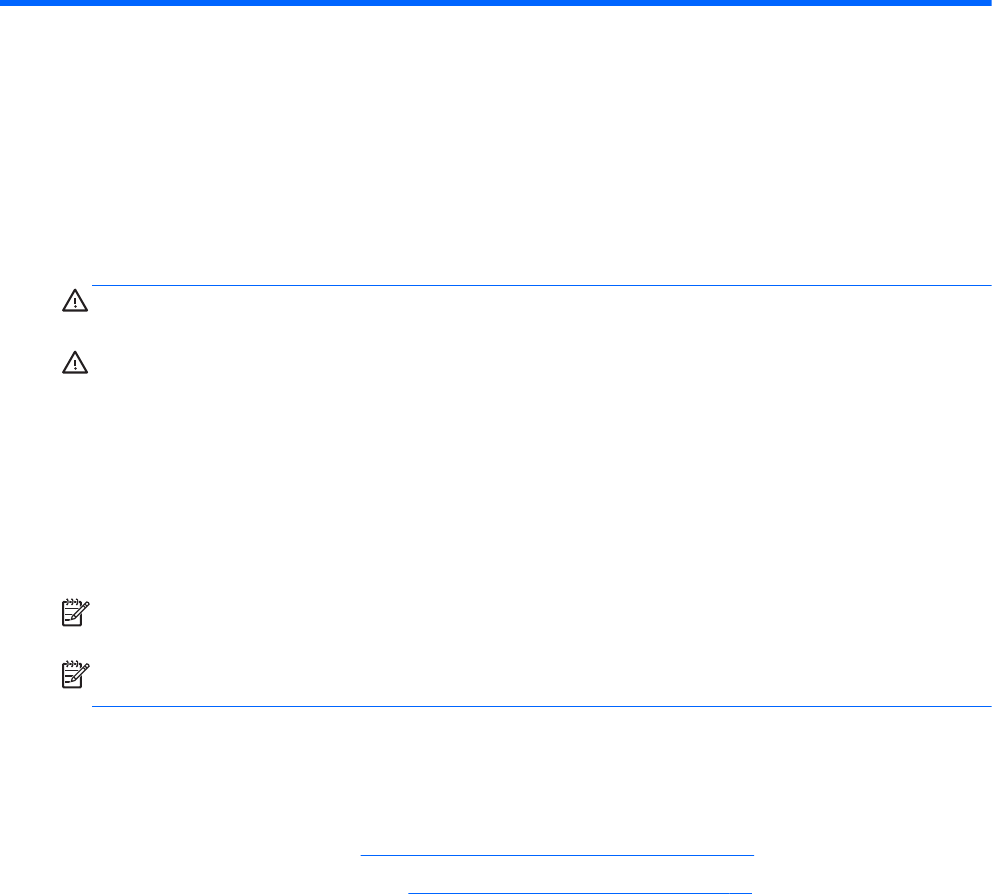Click the blue header bar
Viewport: 992px width, 894px height.
496,4
